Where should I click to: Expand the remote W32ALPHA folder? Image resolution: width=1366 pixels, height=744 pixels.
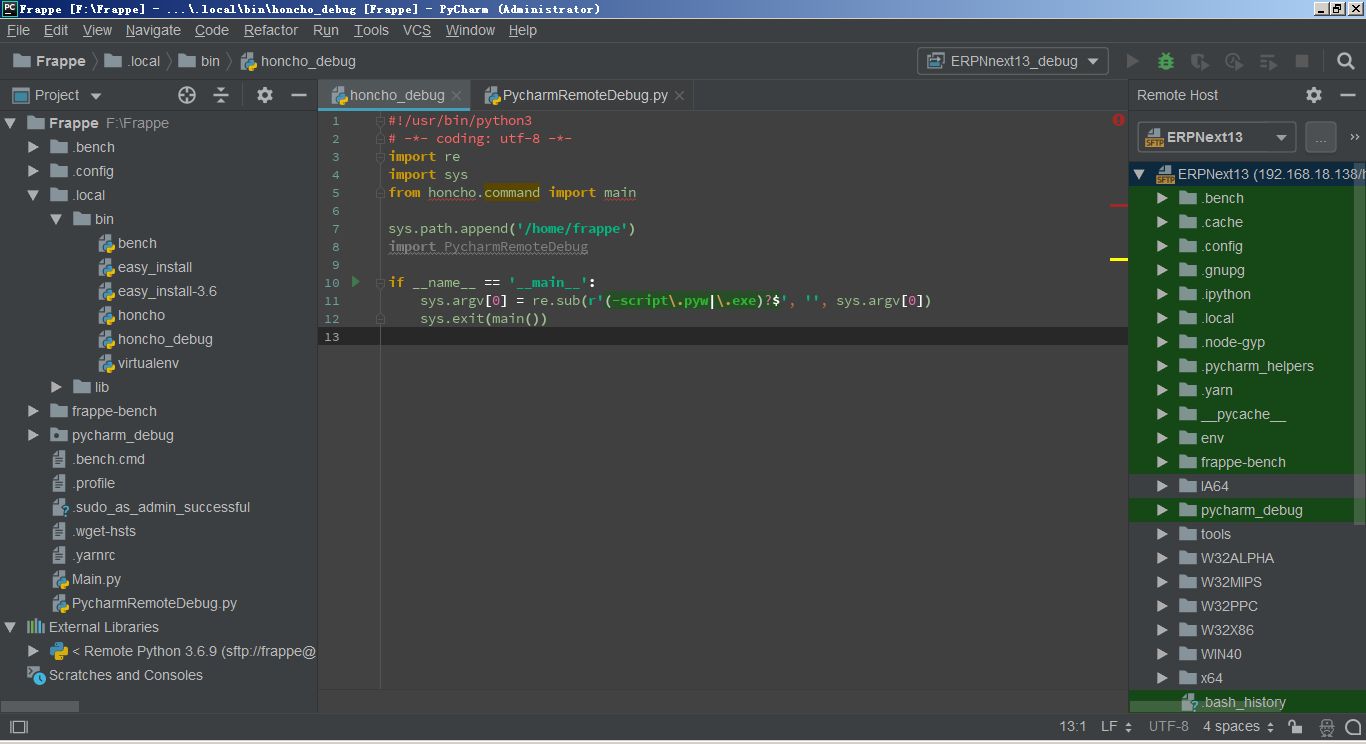coord(1162,558)
